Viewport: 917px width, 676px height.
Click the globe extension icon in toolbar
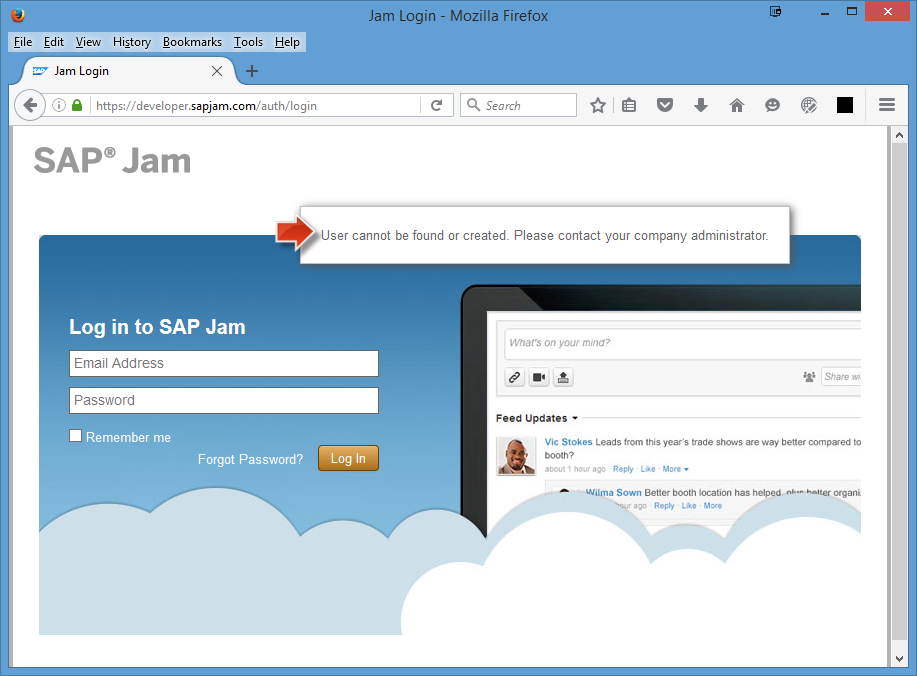(x=809, y=105)
